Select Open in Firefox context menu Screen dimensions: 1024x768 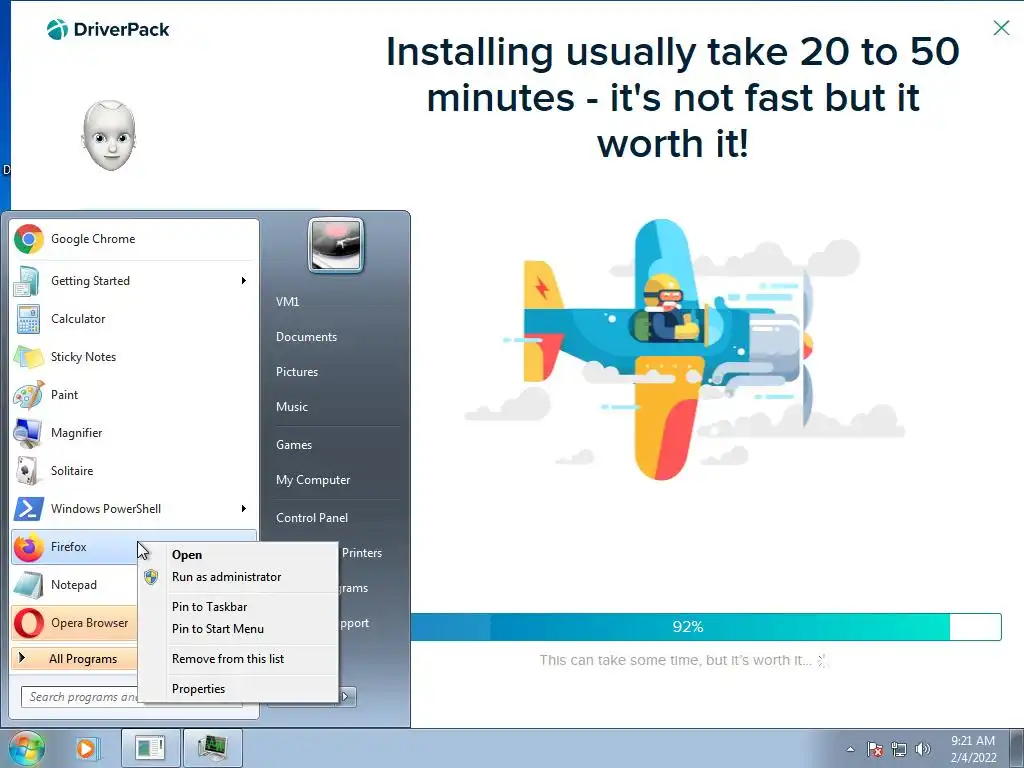pyautogui.click(x=239, y=554)
